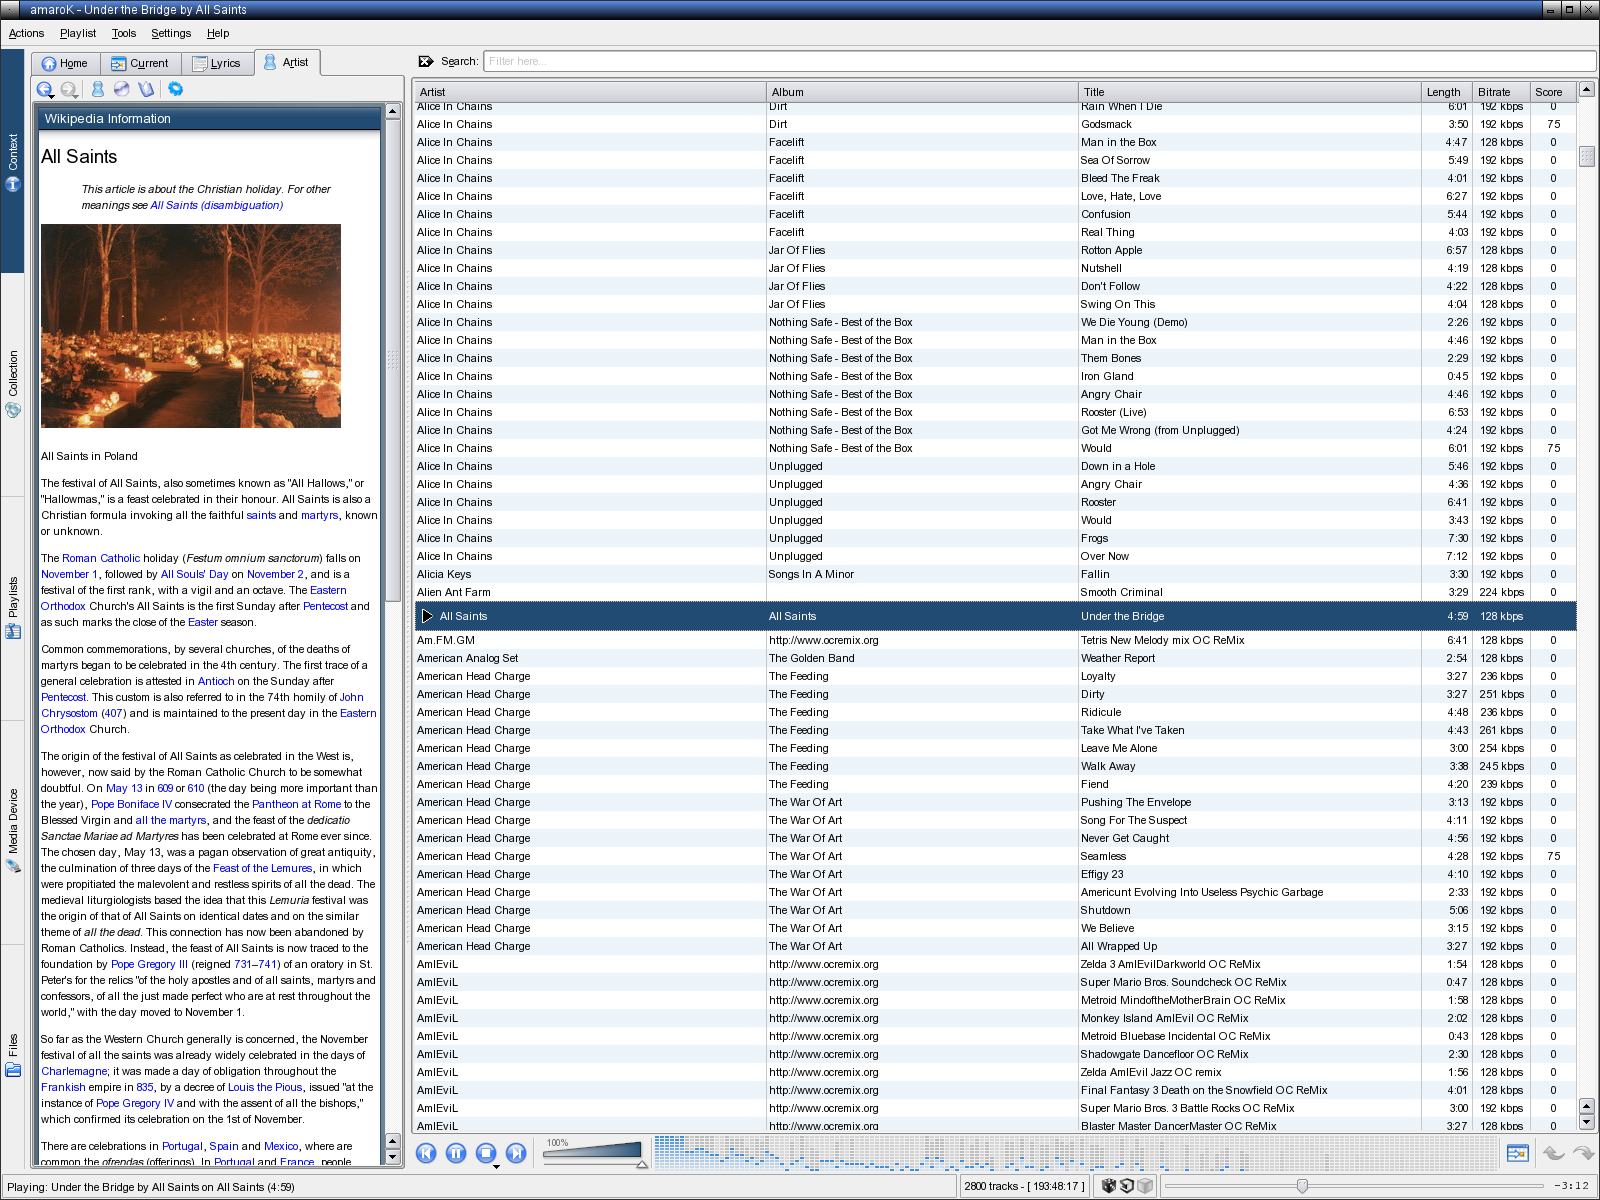Image resolution: width=1600 pixels, height=1200 pixels.
Task: Open the Tools menu
Action: point(124,33)
